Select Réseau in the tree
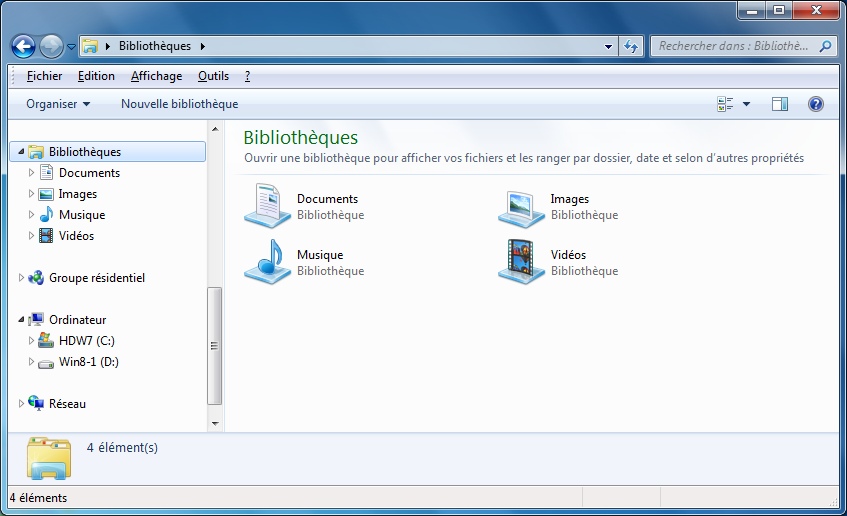 click(x=67, y=404)
